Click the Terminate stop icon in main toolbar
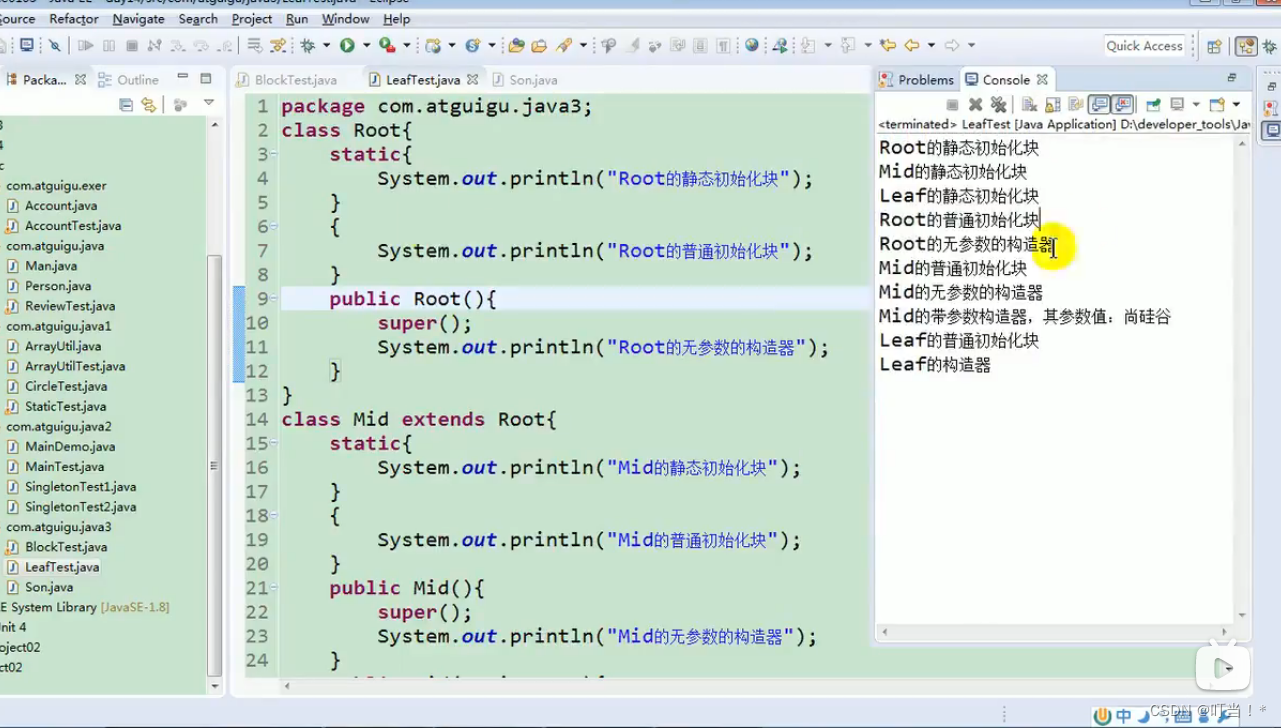The image size is (1281, 728). (x=131, y=45)
